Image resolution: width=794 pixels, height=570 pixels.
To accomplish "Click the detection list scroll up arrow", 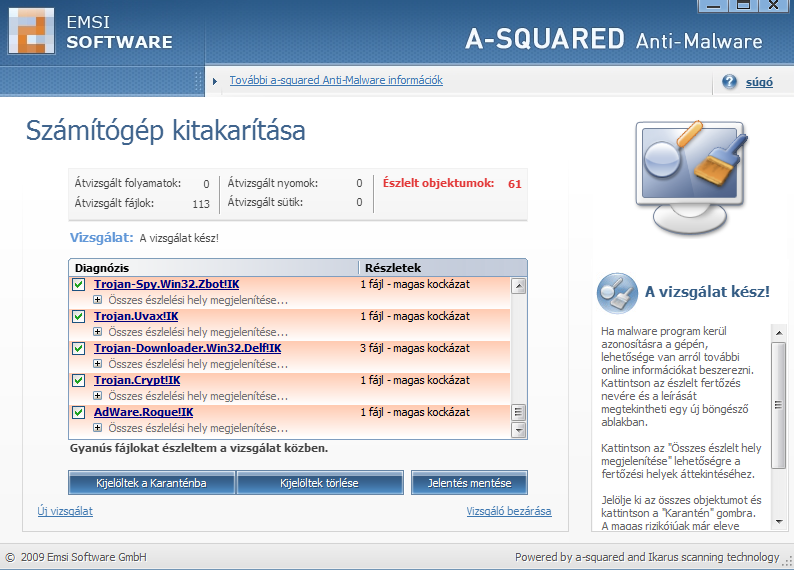I will pyautogui.click(x=519, y=286).
